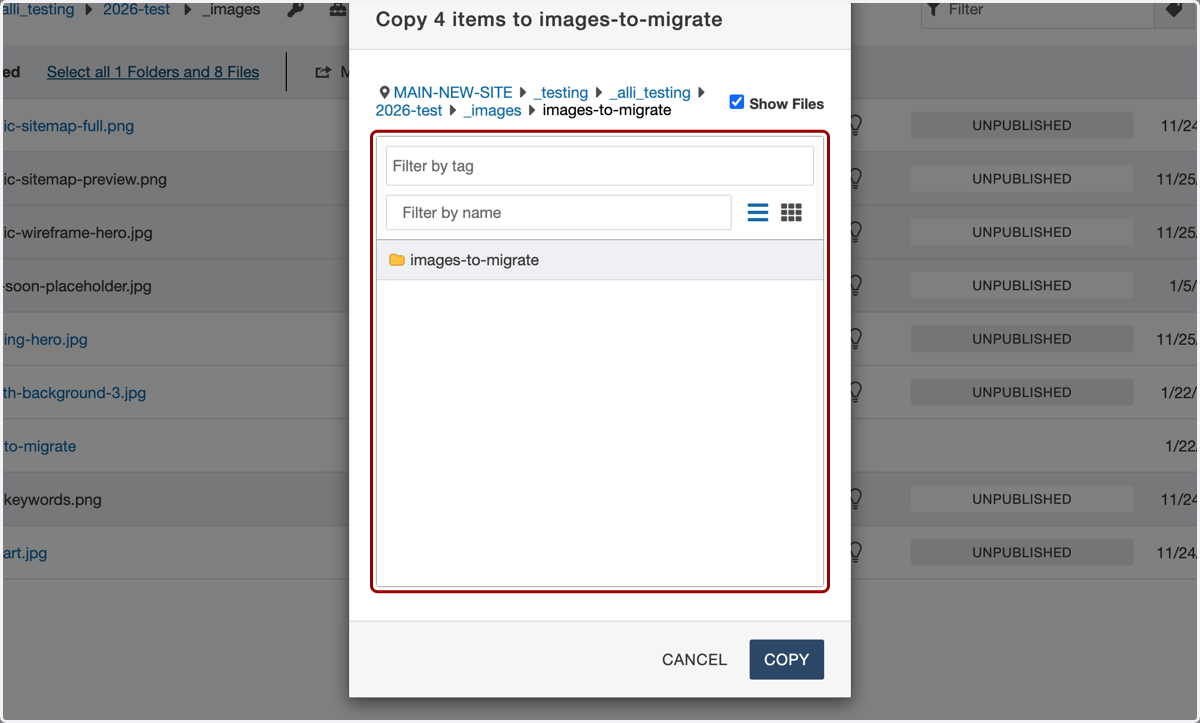Click the tag icon beside the Filter box
This screenshot has height=723, width=1200.
click(1174, 9)
